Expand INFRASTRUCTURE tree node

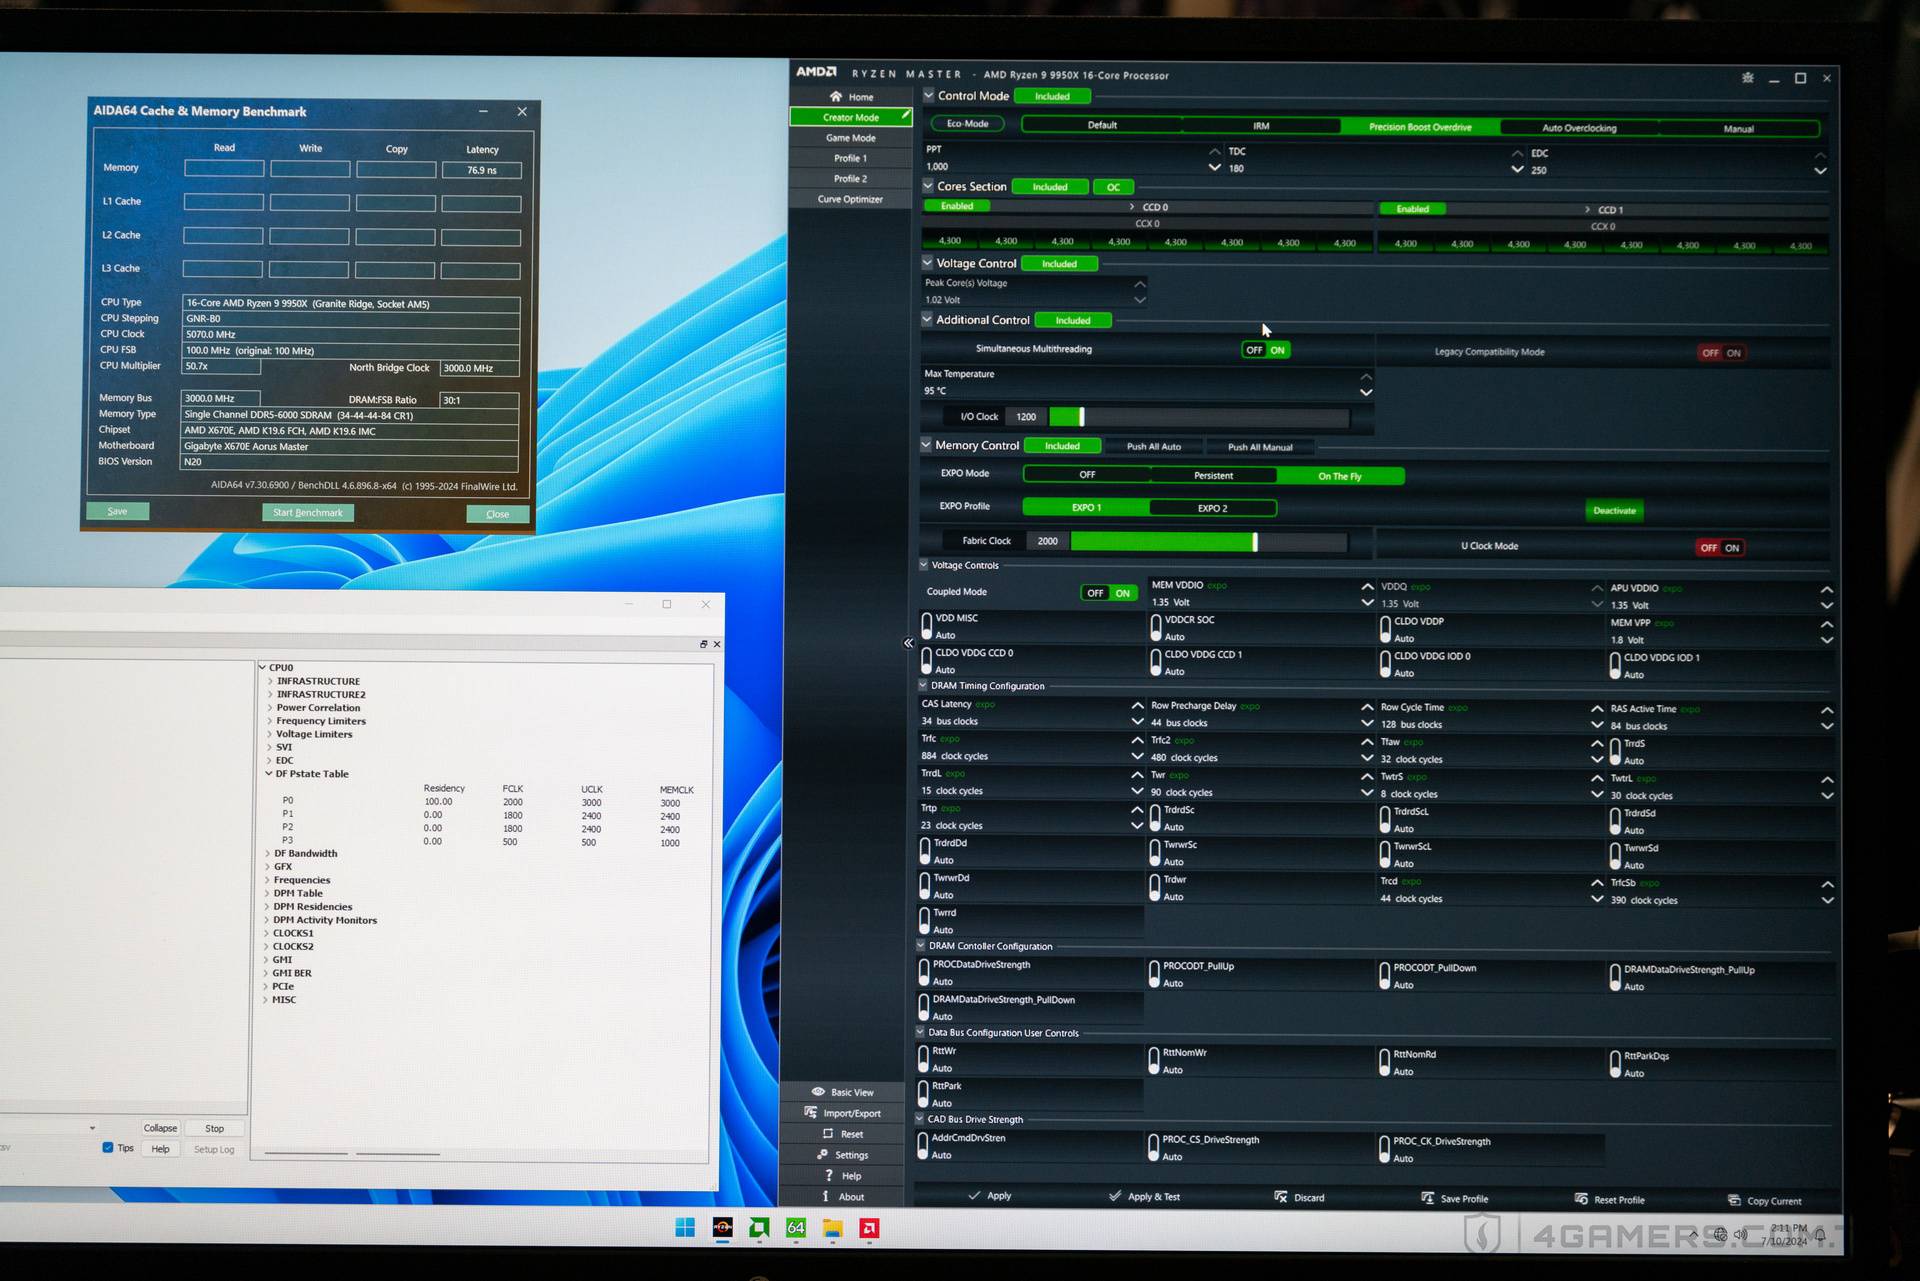(x=270, y=681)
